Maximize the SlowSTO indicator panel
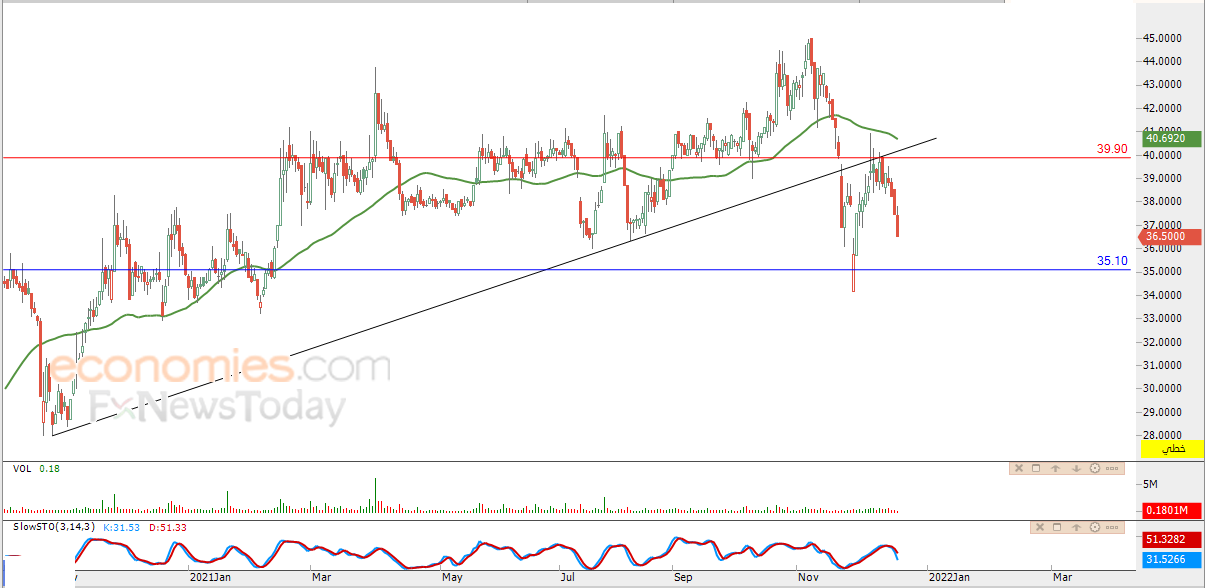1205x588 pixels. [x=1057, y=527]
